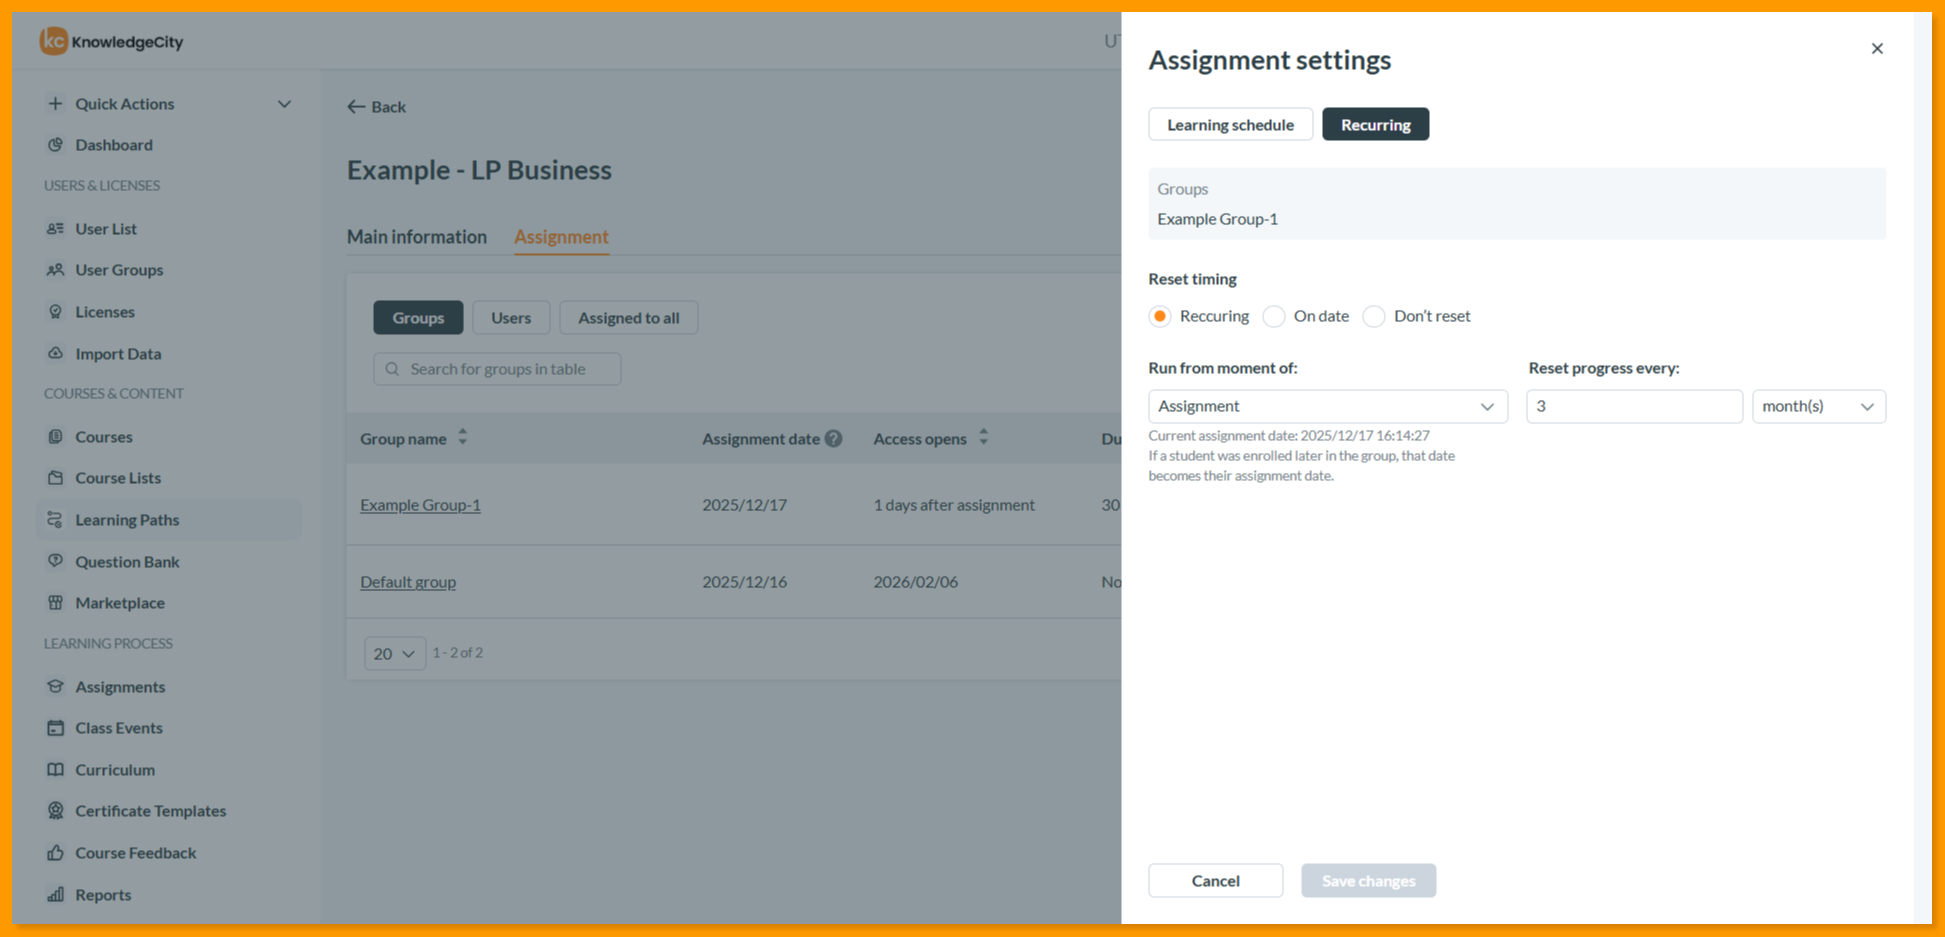
Task: Click the Certificate Templates badge icon
Action: (55, 811)
